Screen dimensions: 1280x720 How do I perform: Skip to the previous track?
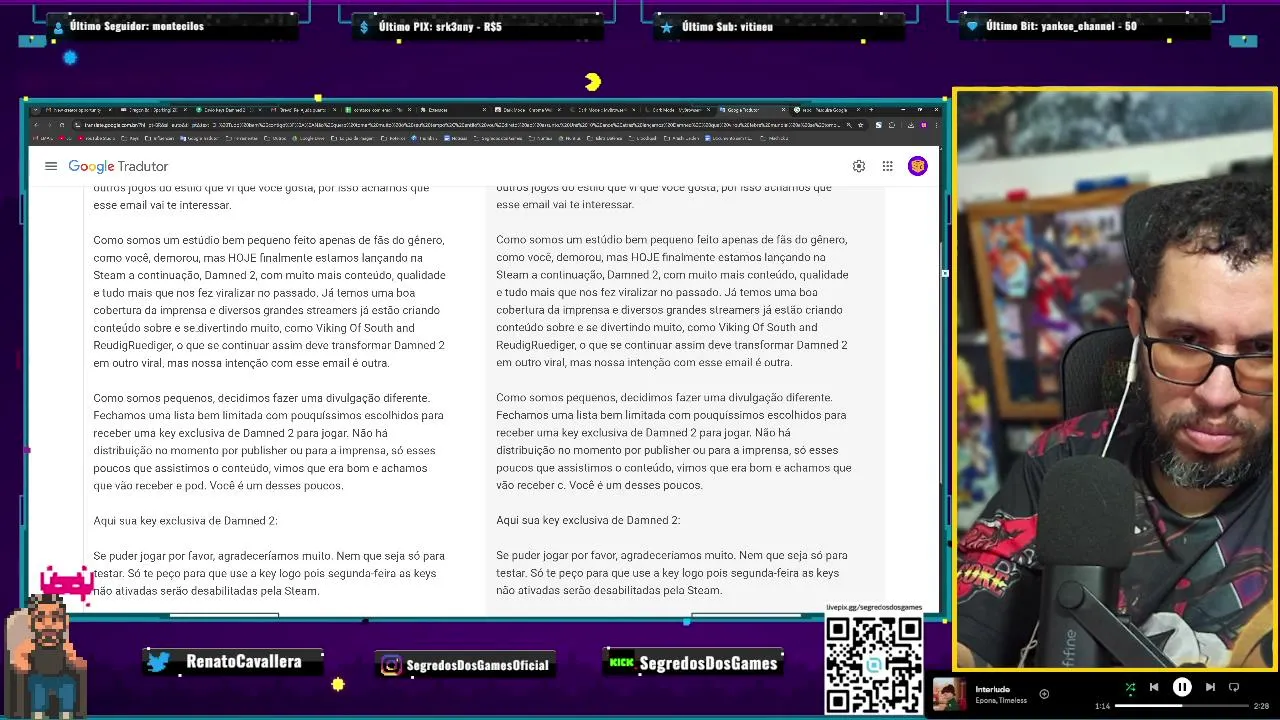coord(1154,687)
